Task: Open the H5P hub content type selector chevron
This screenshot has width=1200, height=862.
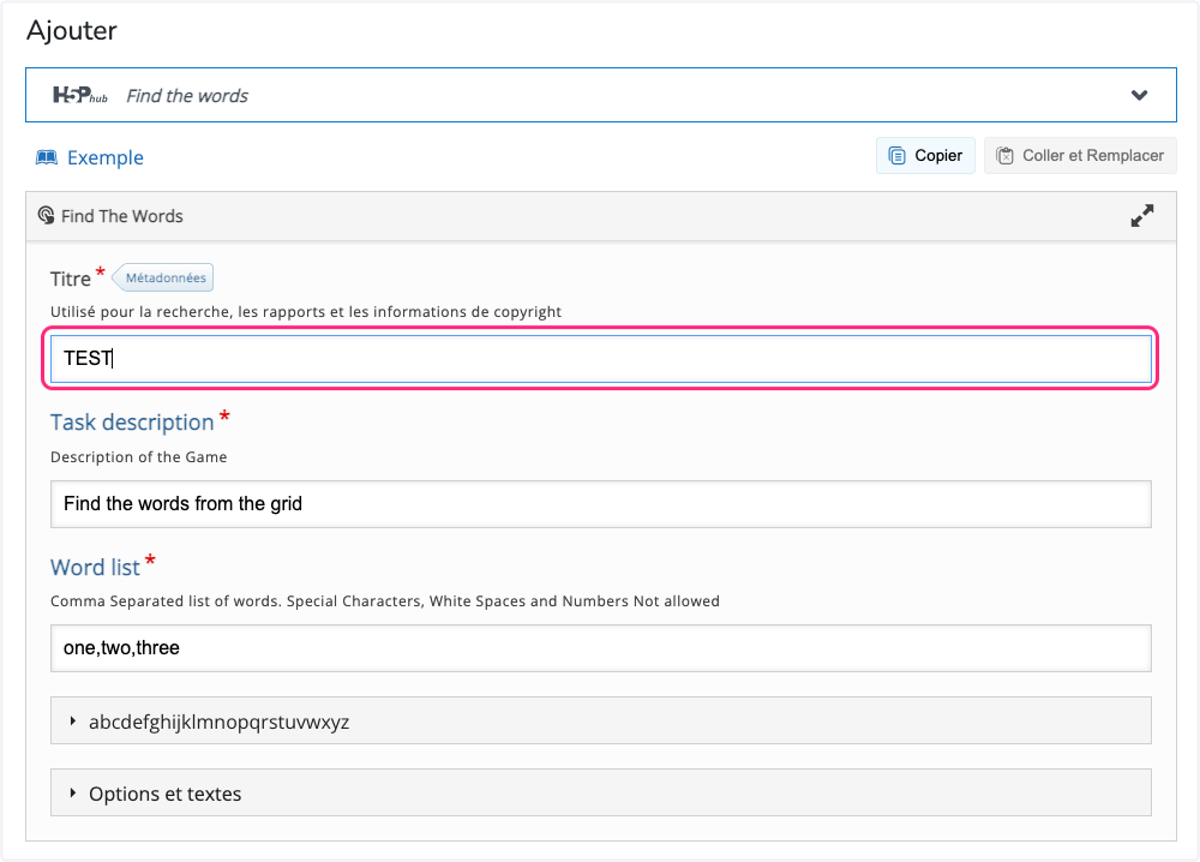Action: (1139, 96)
